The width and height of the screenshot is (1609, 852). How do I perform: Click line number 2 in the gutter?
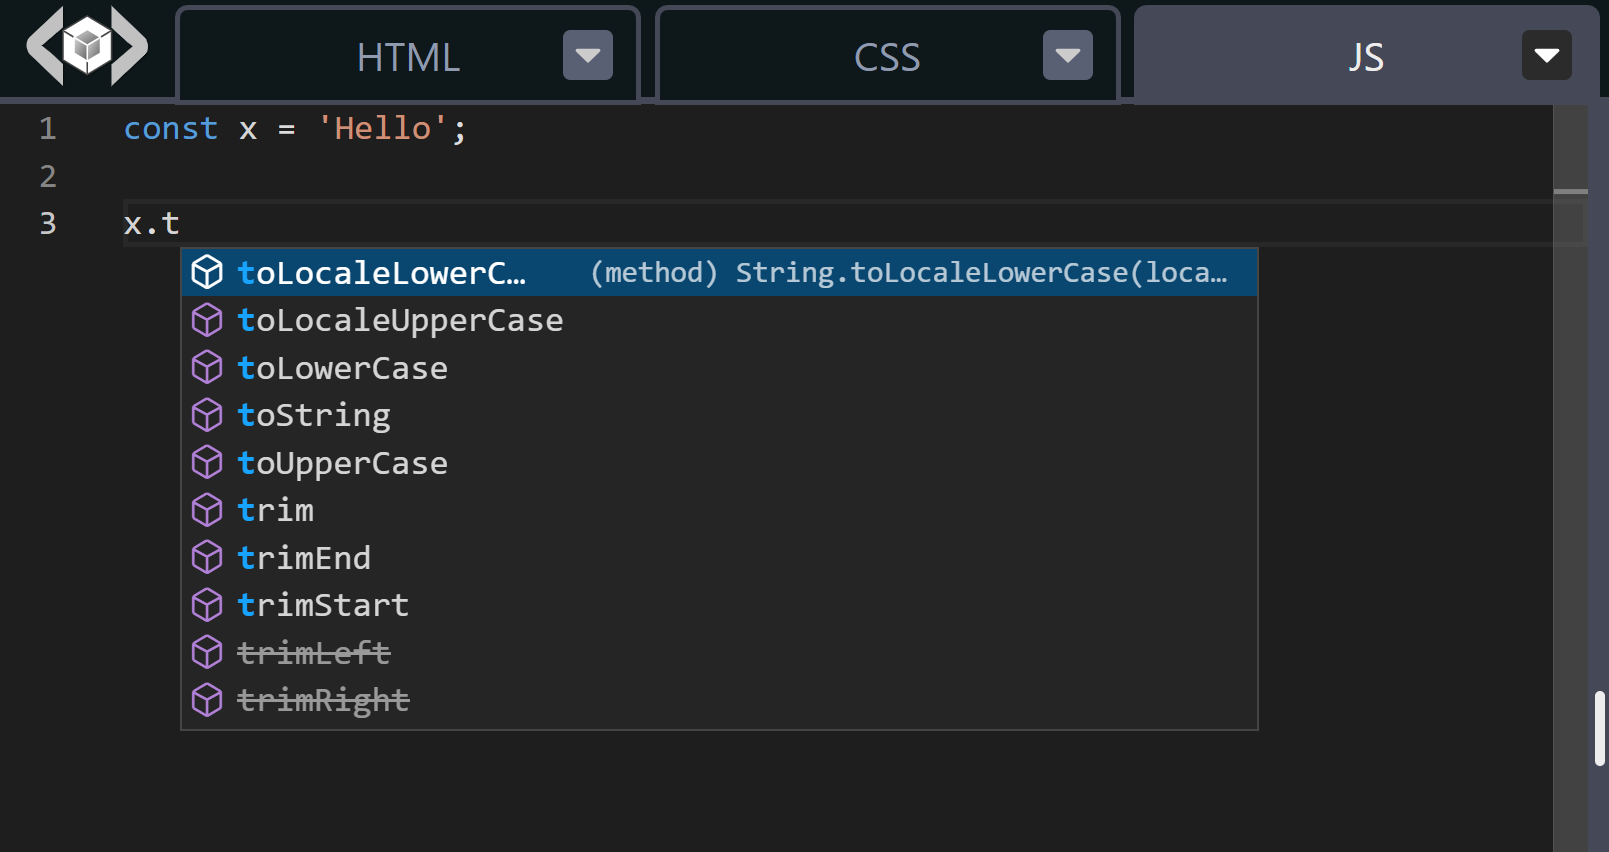[x=47, y=176]
